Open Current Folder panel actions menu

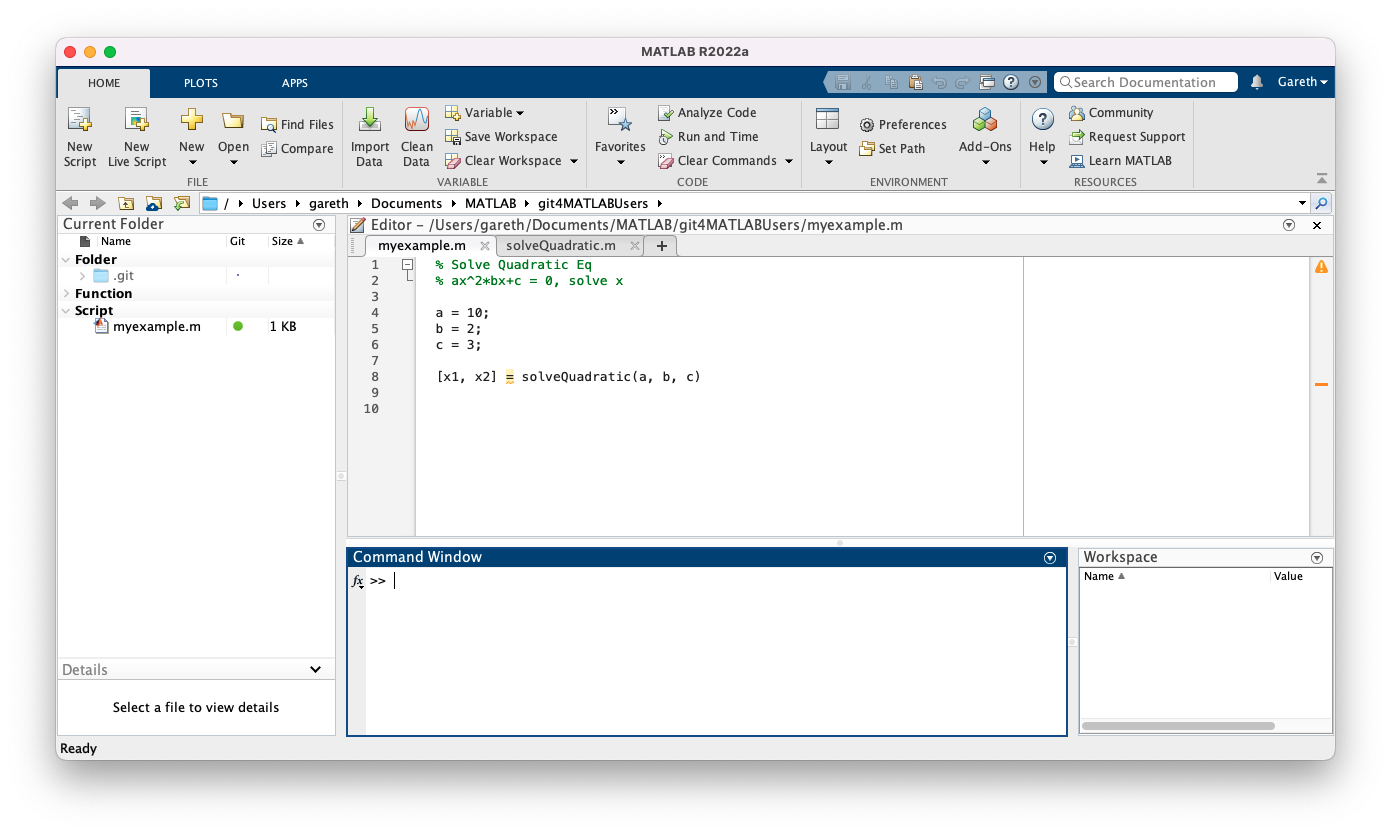tap(319, 225)
